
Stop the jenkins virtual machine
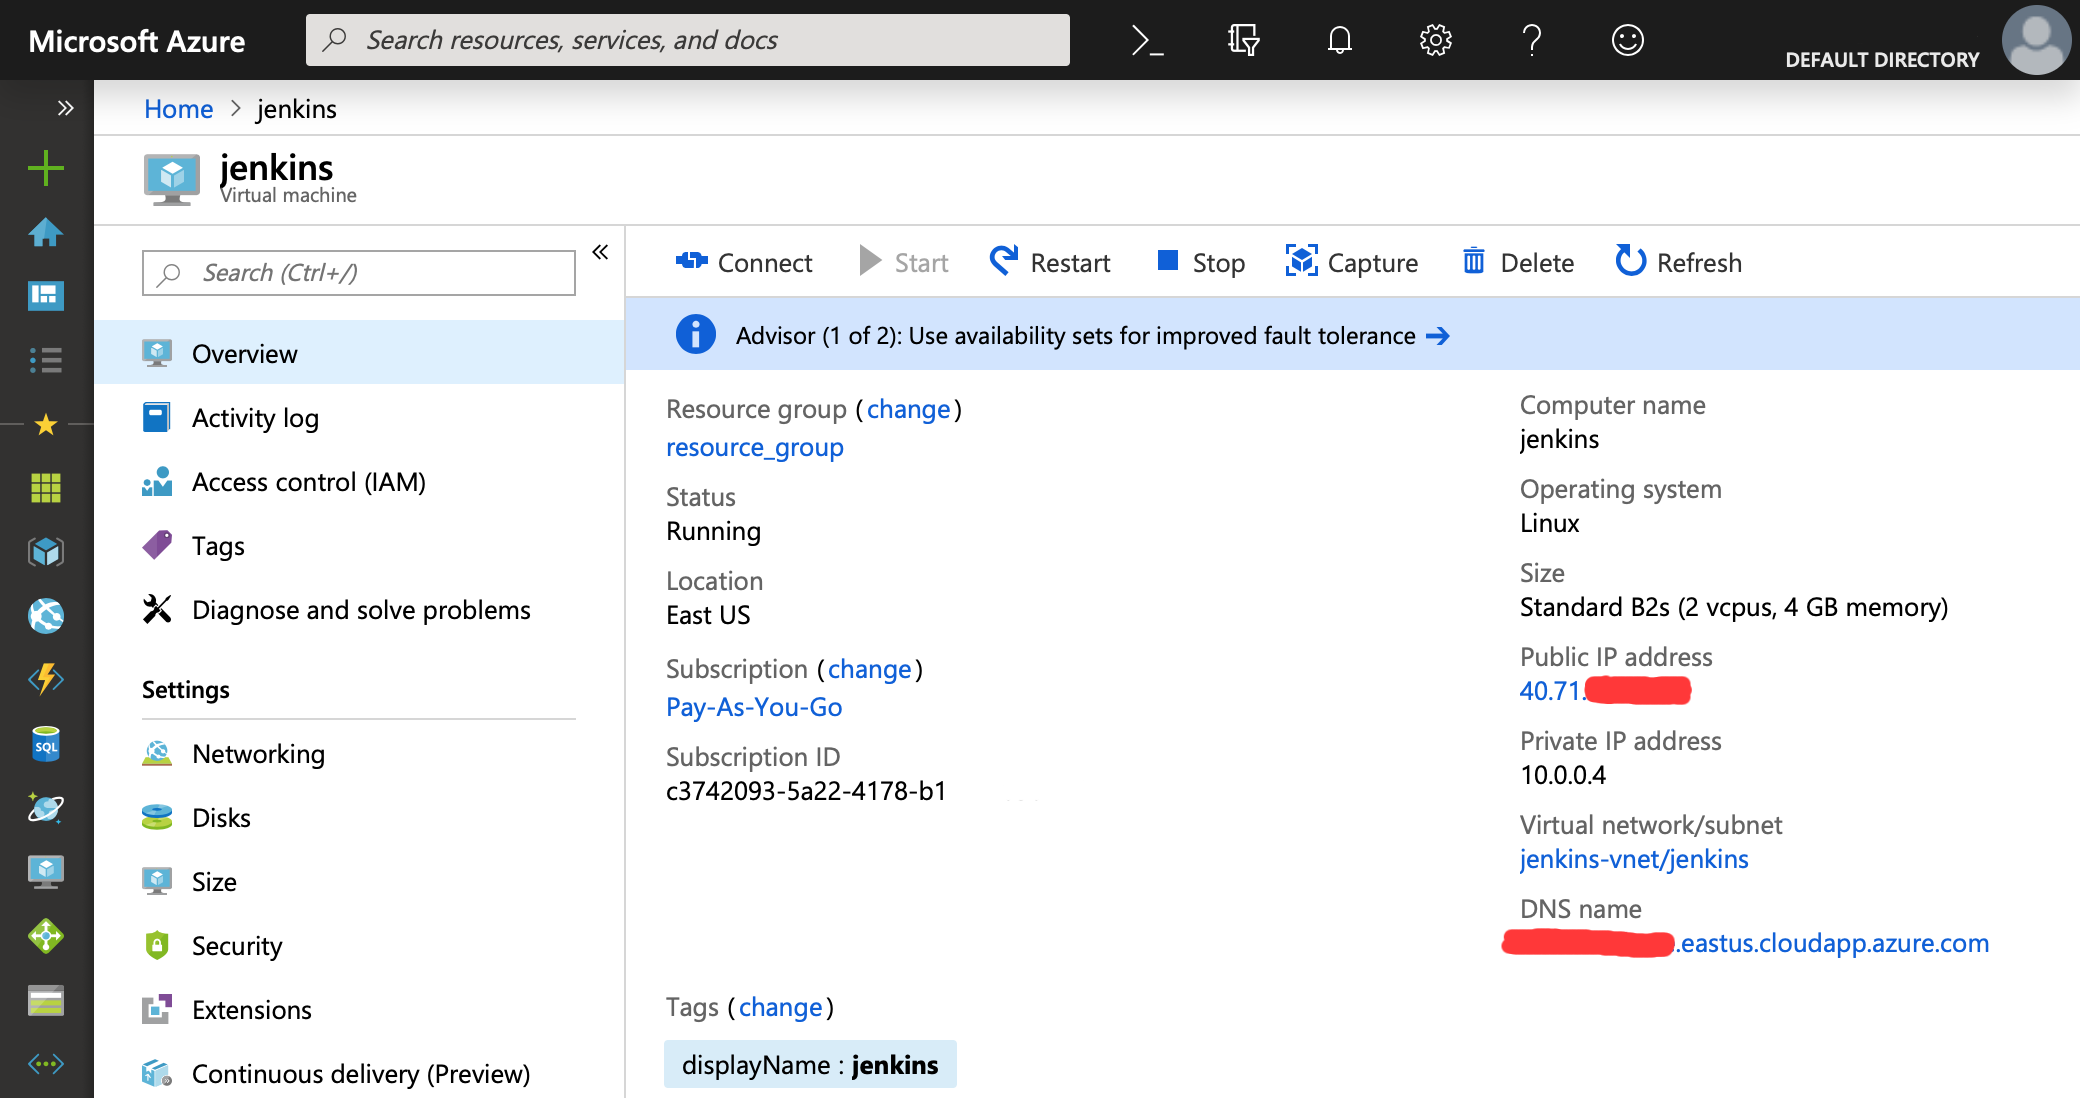[x=1201, y=262]
